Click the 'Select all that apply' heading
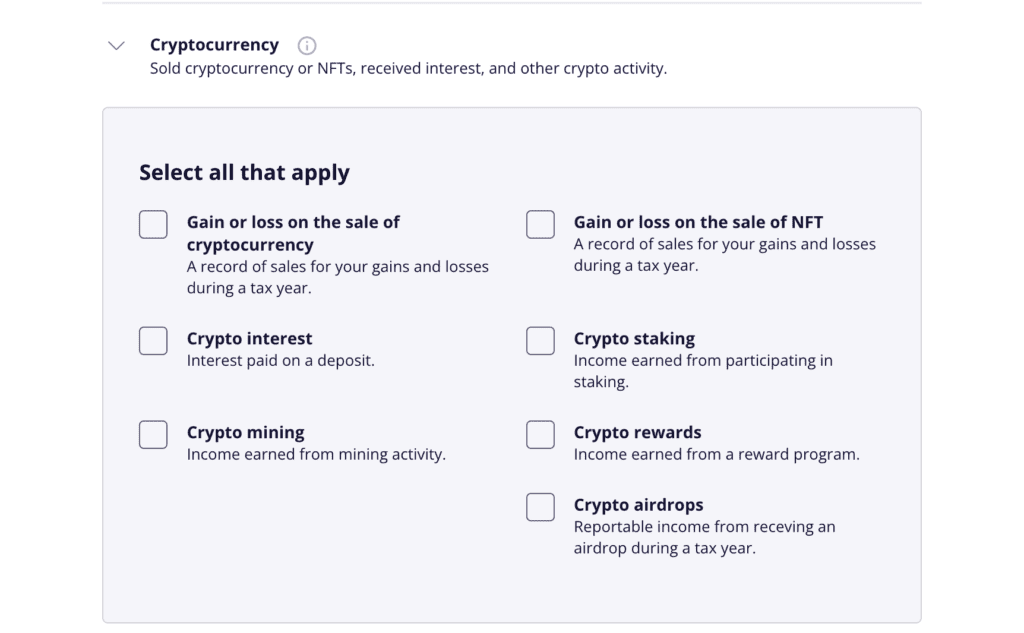Viewport: 1024px width, 633px height. coord(244,173)
